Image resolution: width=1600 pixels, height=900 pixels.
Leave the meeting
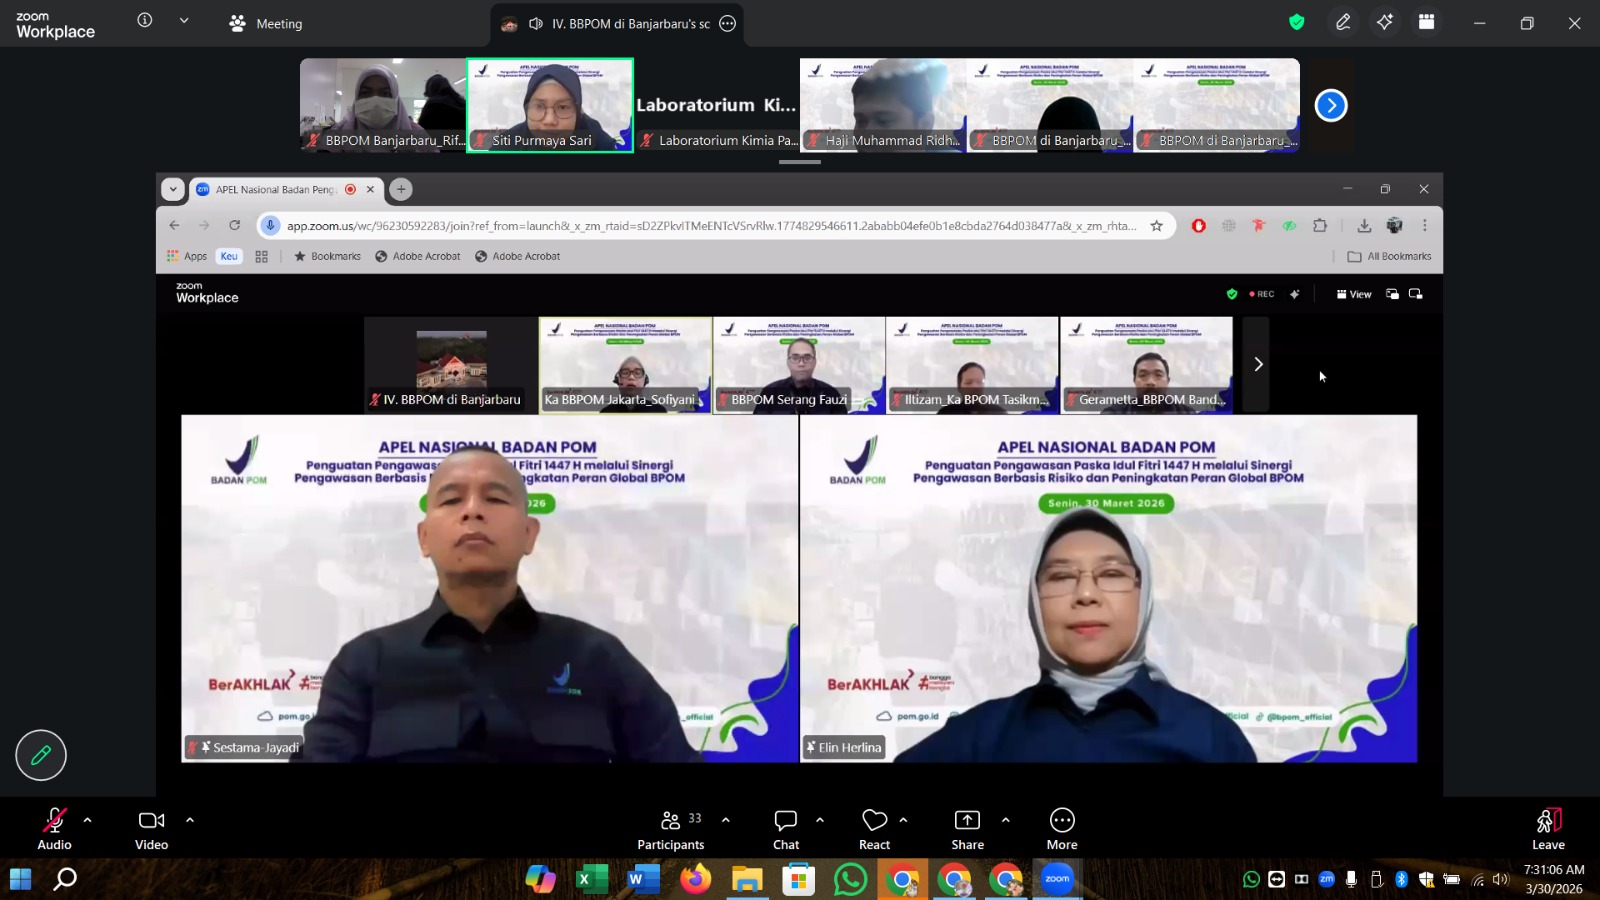[1548, 829]
